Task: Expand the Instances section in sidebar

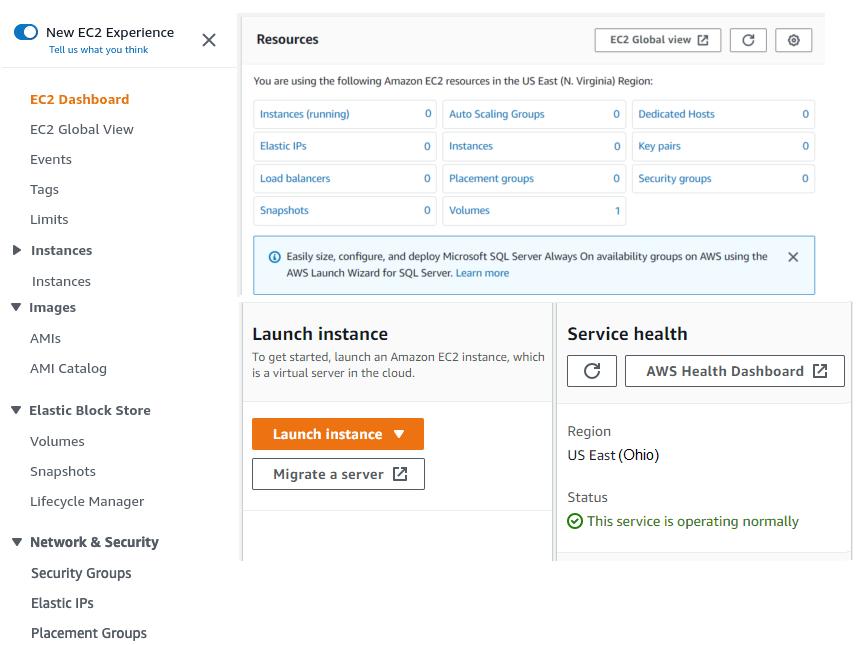Action: (17, 250)
